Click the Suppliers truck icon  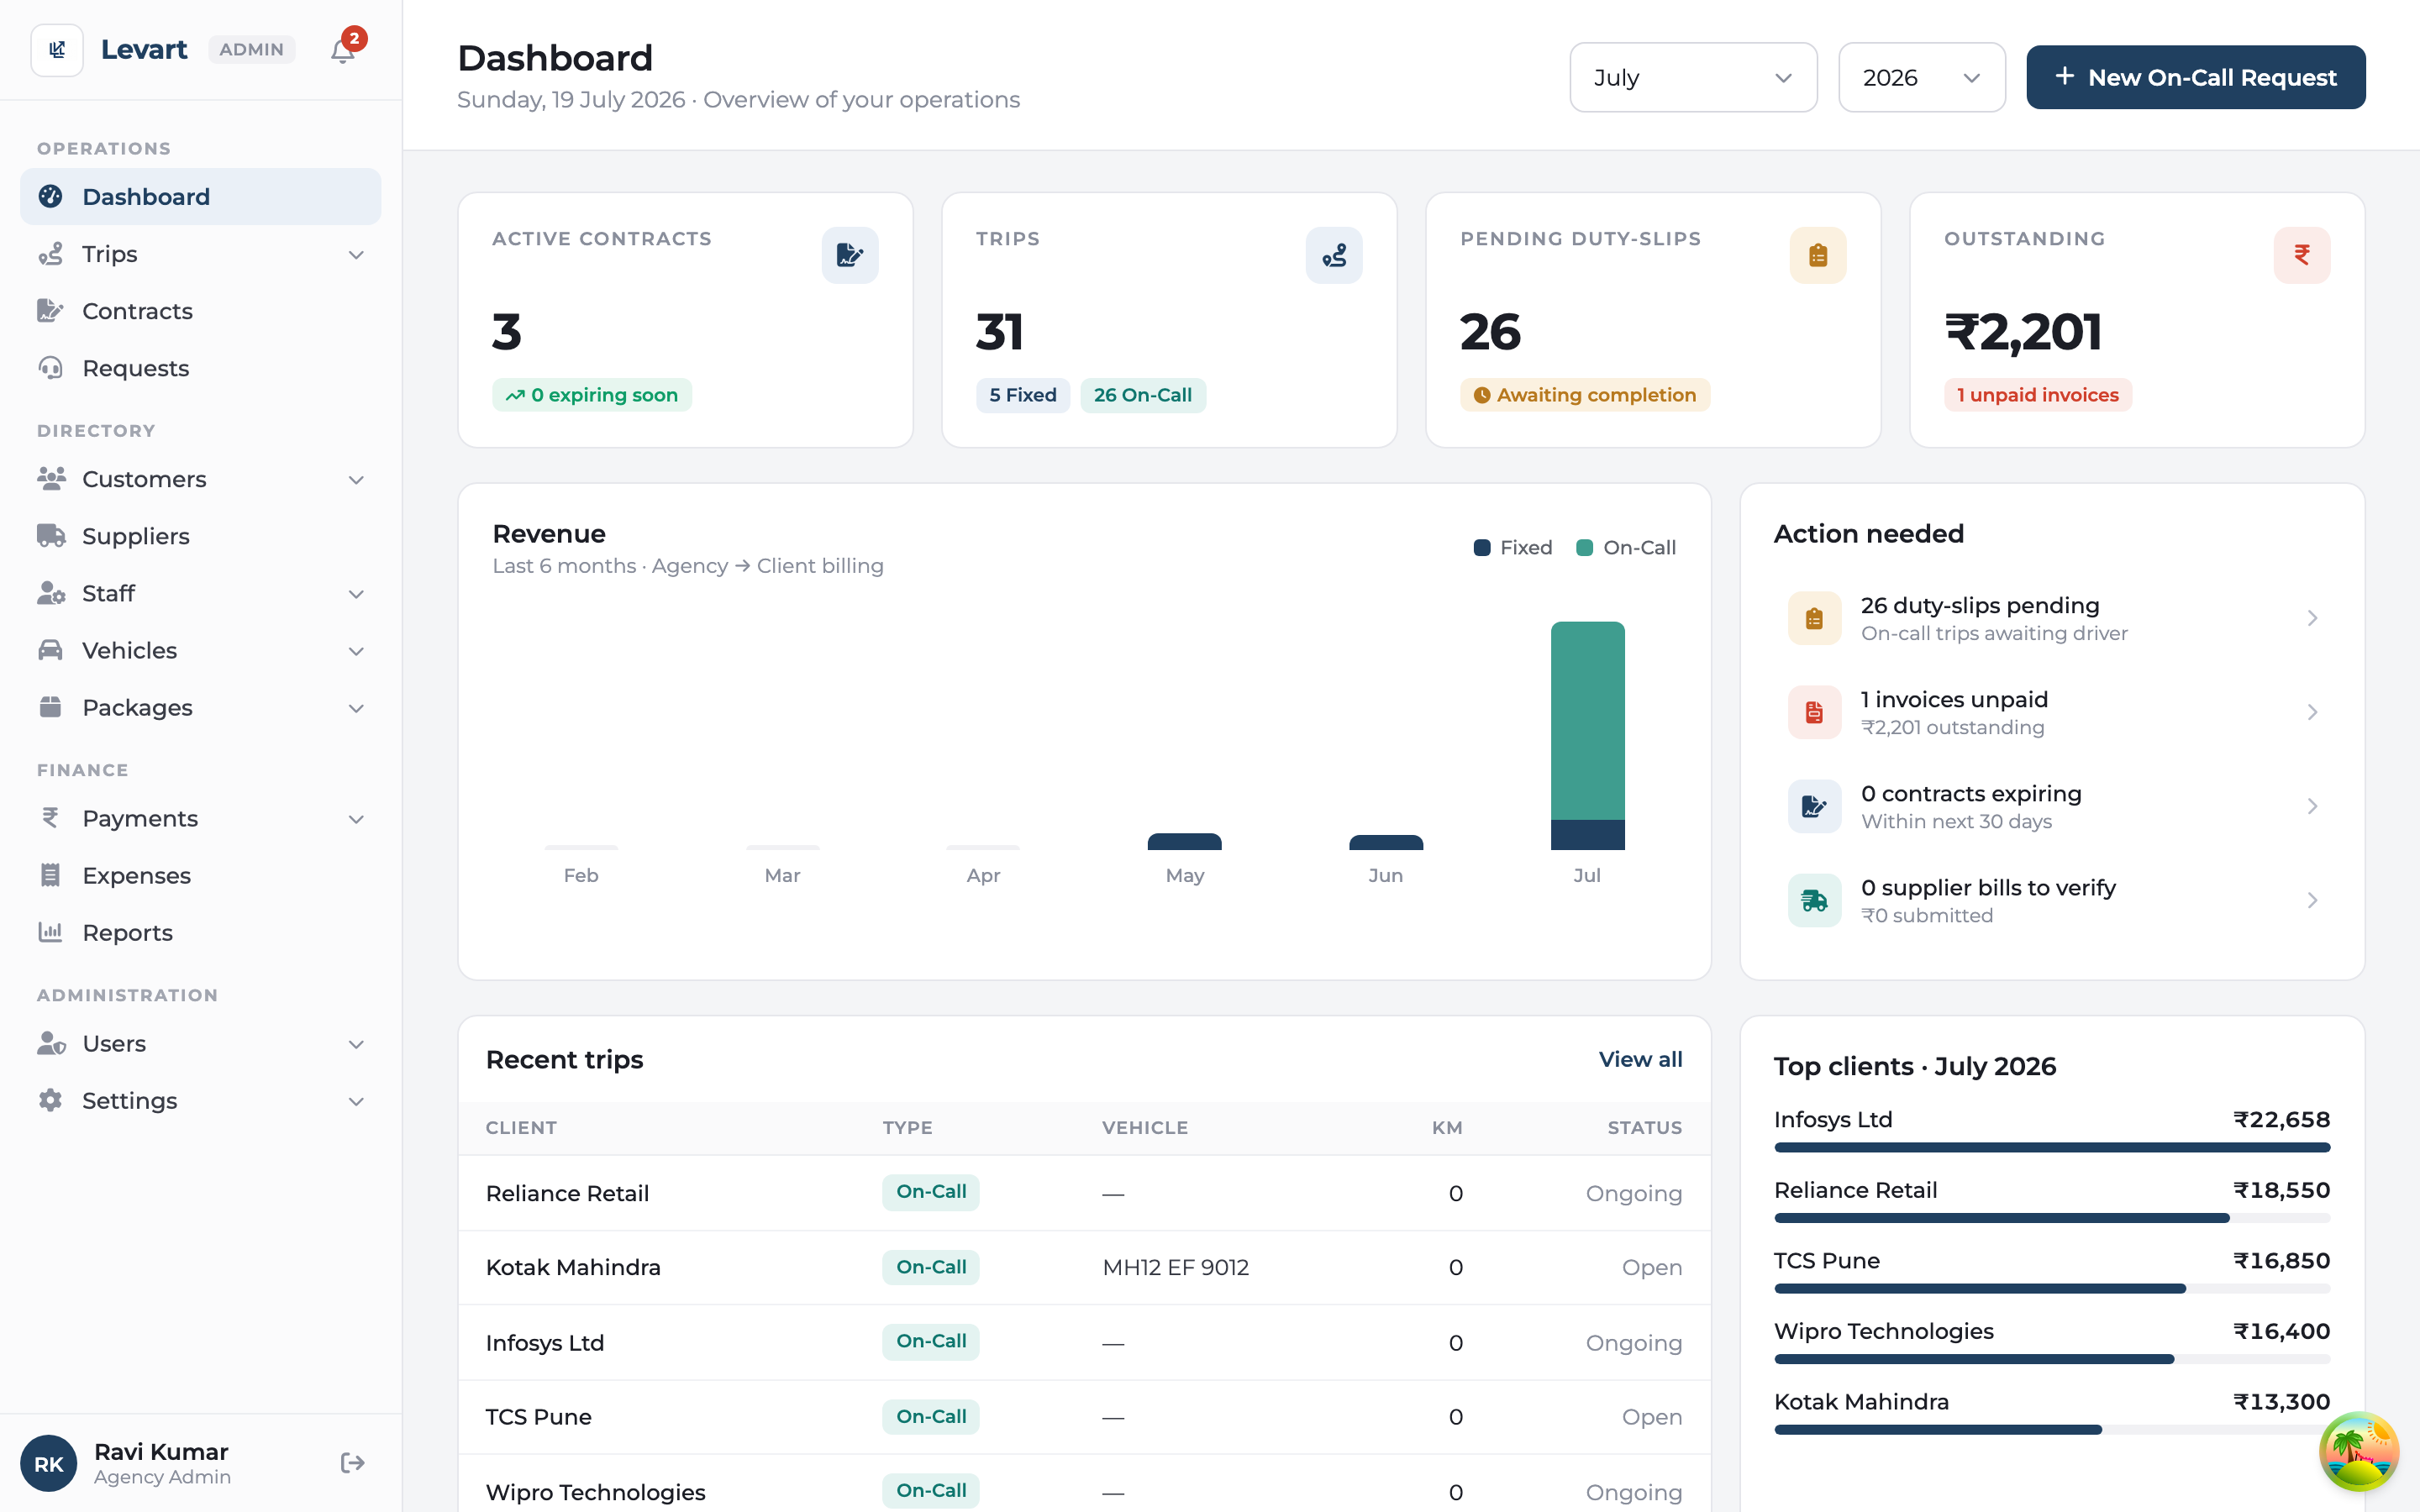51,536
